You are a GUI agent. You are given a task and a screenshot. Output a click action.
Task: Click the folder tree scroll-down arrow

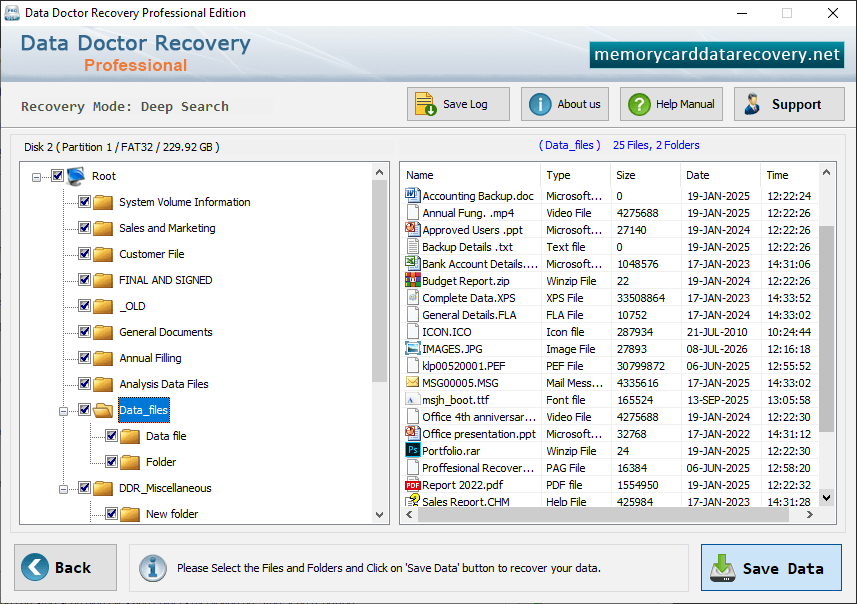point(379,514)
